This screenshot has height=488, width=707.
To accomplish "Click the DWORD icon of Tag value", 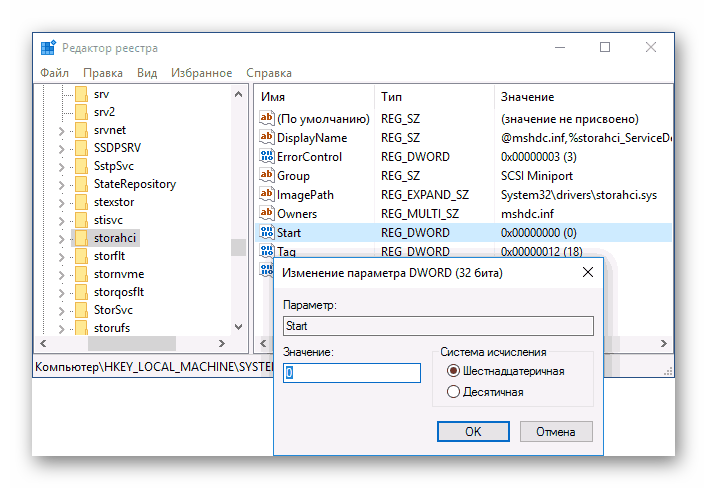I will pos(266,250).
